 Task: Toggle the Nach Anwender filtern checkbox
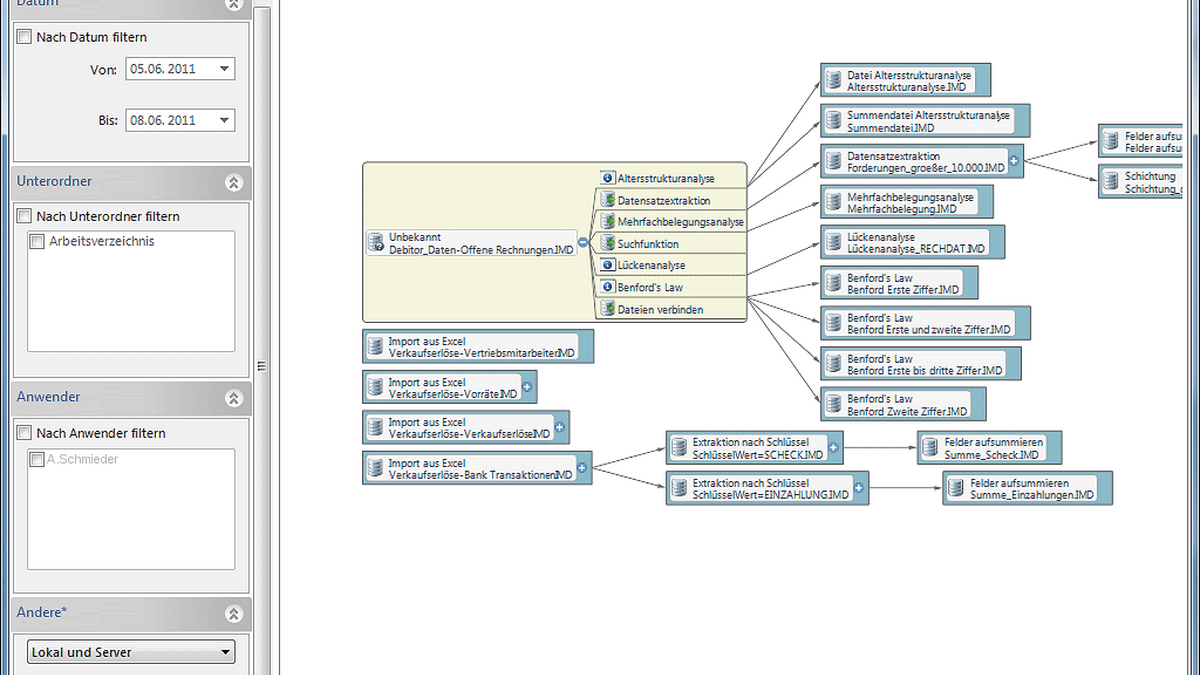(25, 433)
